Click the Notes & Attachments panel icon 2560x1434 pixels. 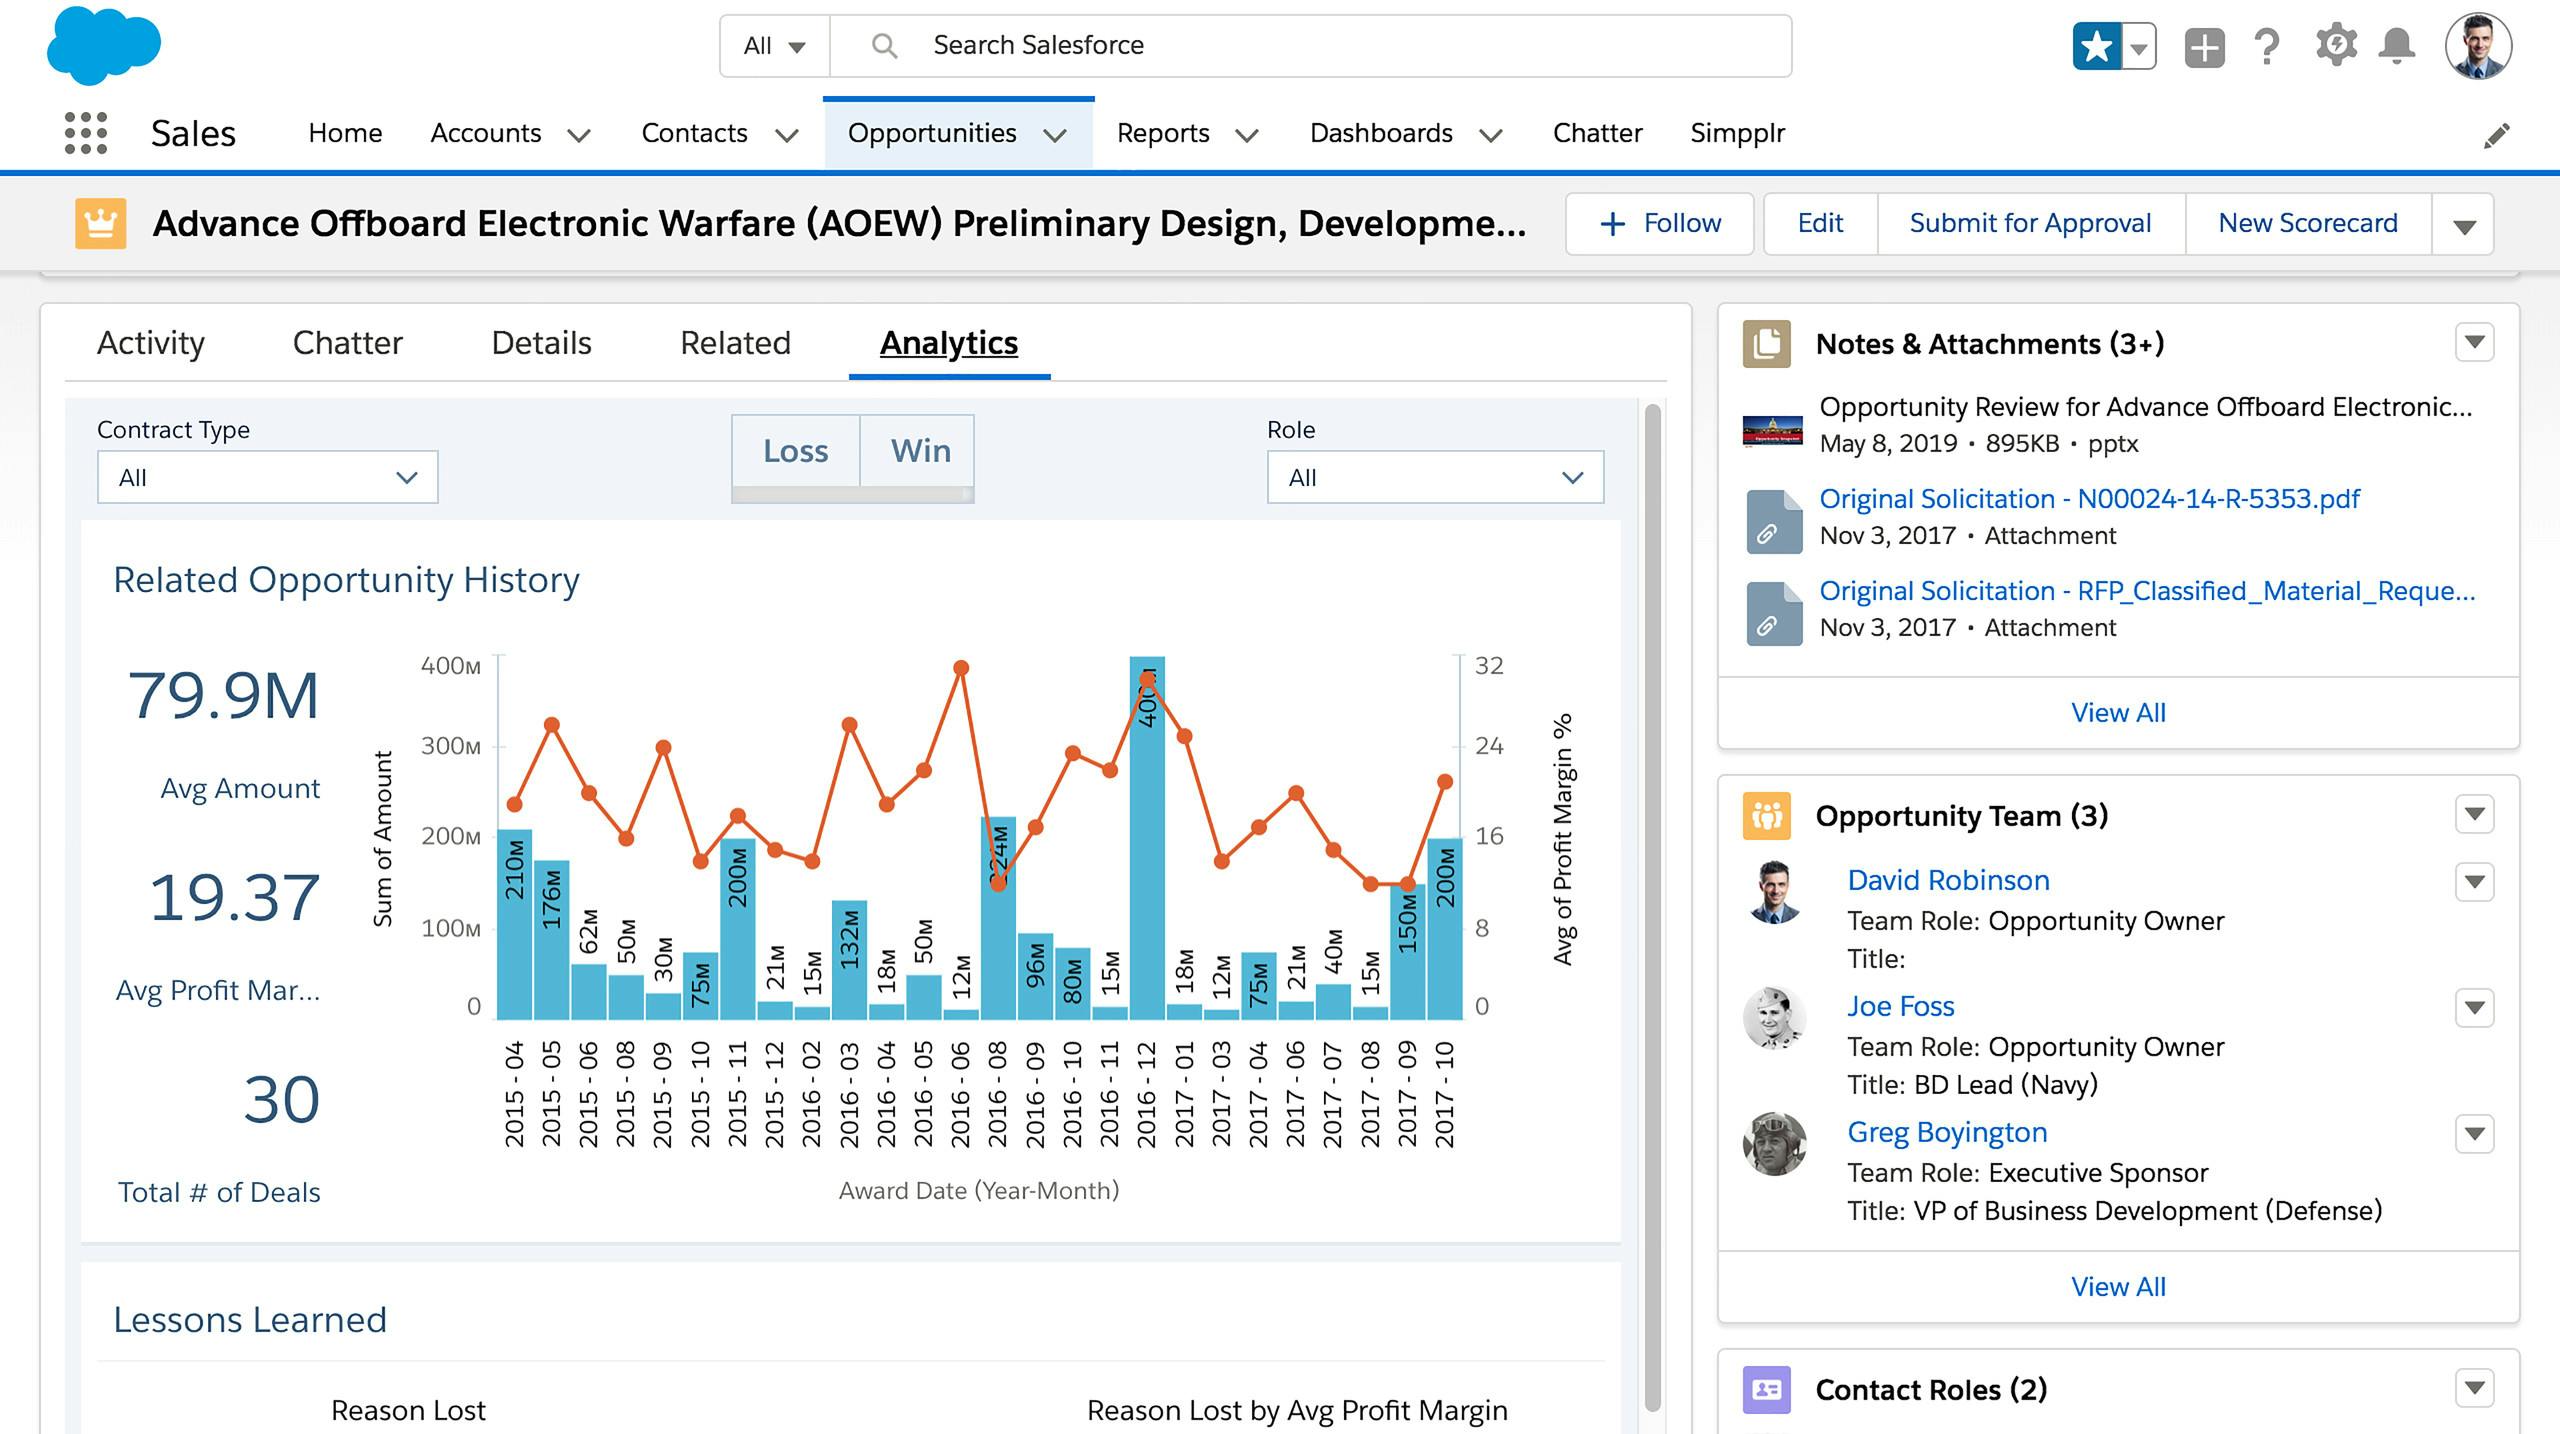pos(1767,344)
